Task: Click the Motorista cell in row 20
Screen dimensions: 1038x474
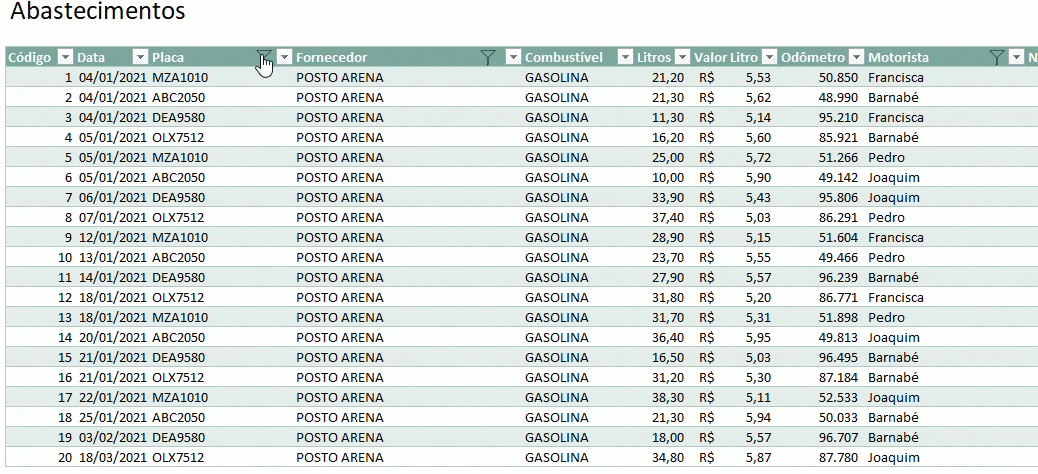Action: [x=893, y=457]
